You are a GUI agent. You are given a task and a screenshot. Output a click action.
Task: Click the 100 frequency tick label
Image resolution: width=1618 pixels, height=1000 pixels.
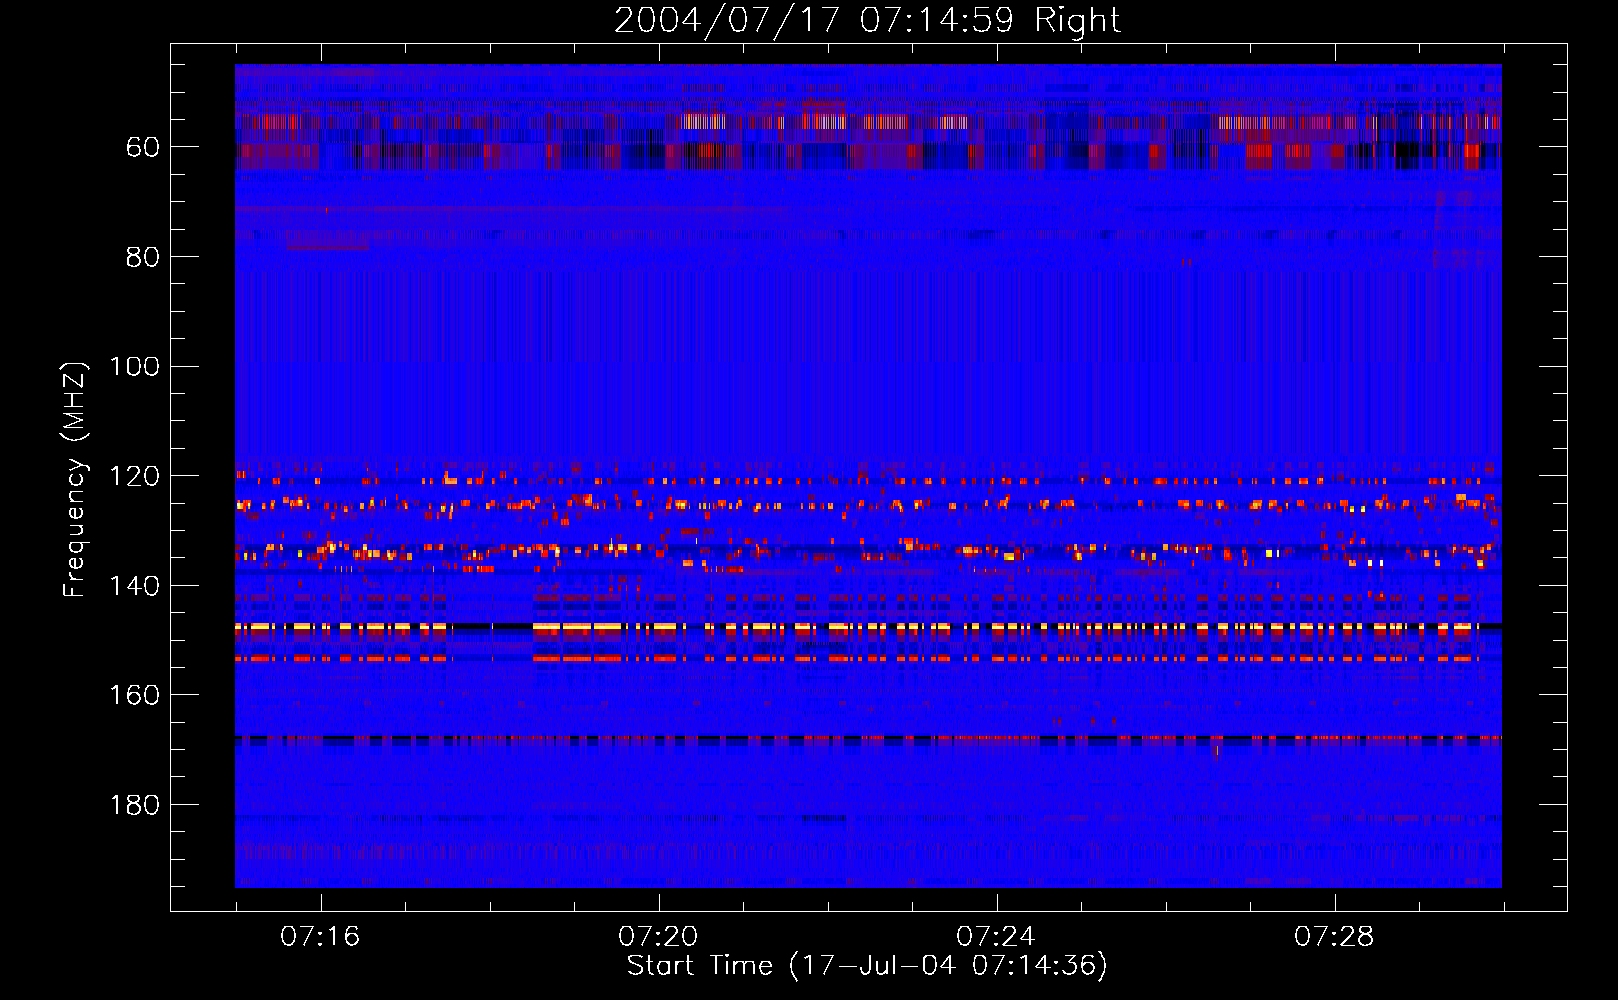tap(135, 367)
